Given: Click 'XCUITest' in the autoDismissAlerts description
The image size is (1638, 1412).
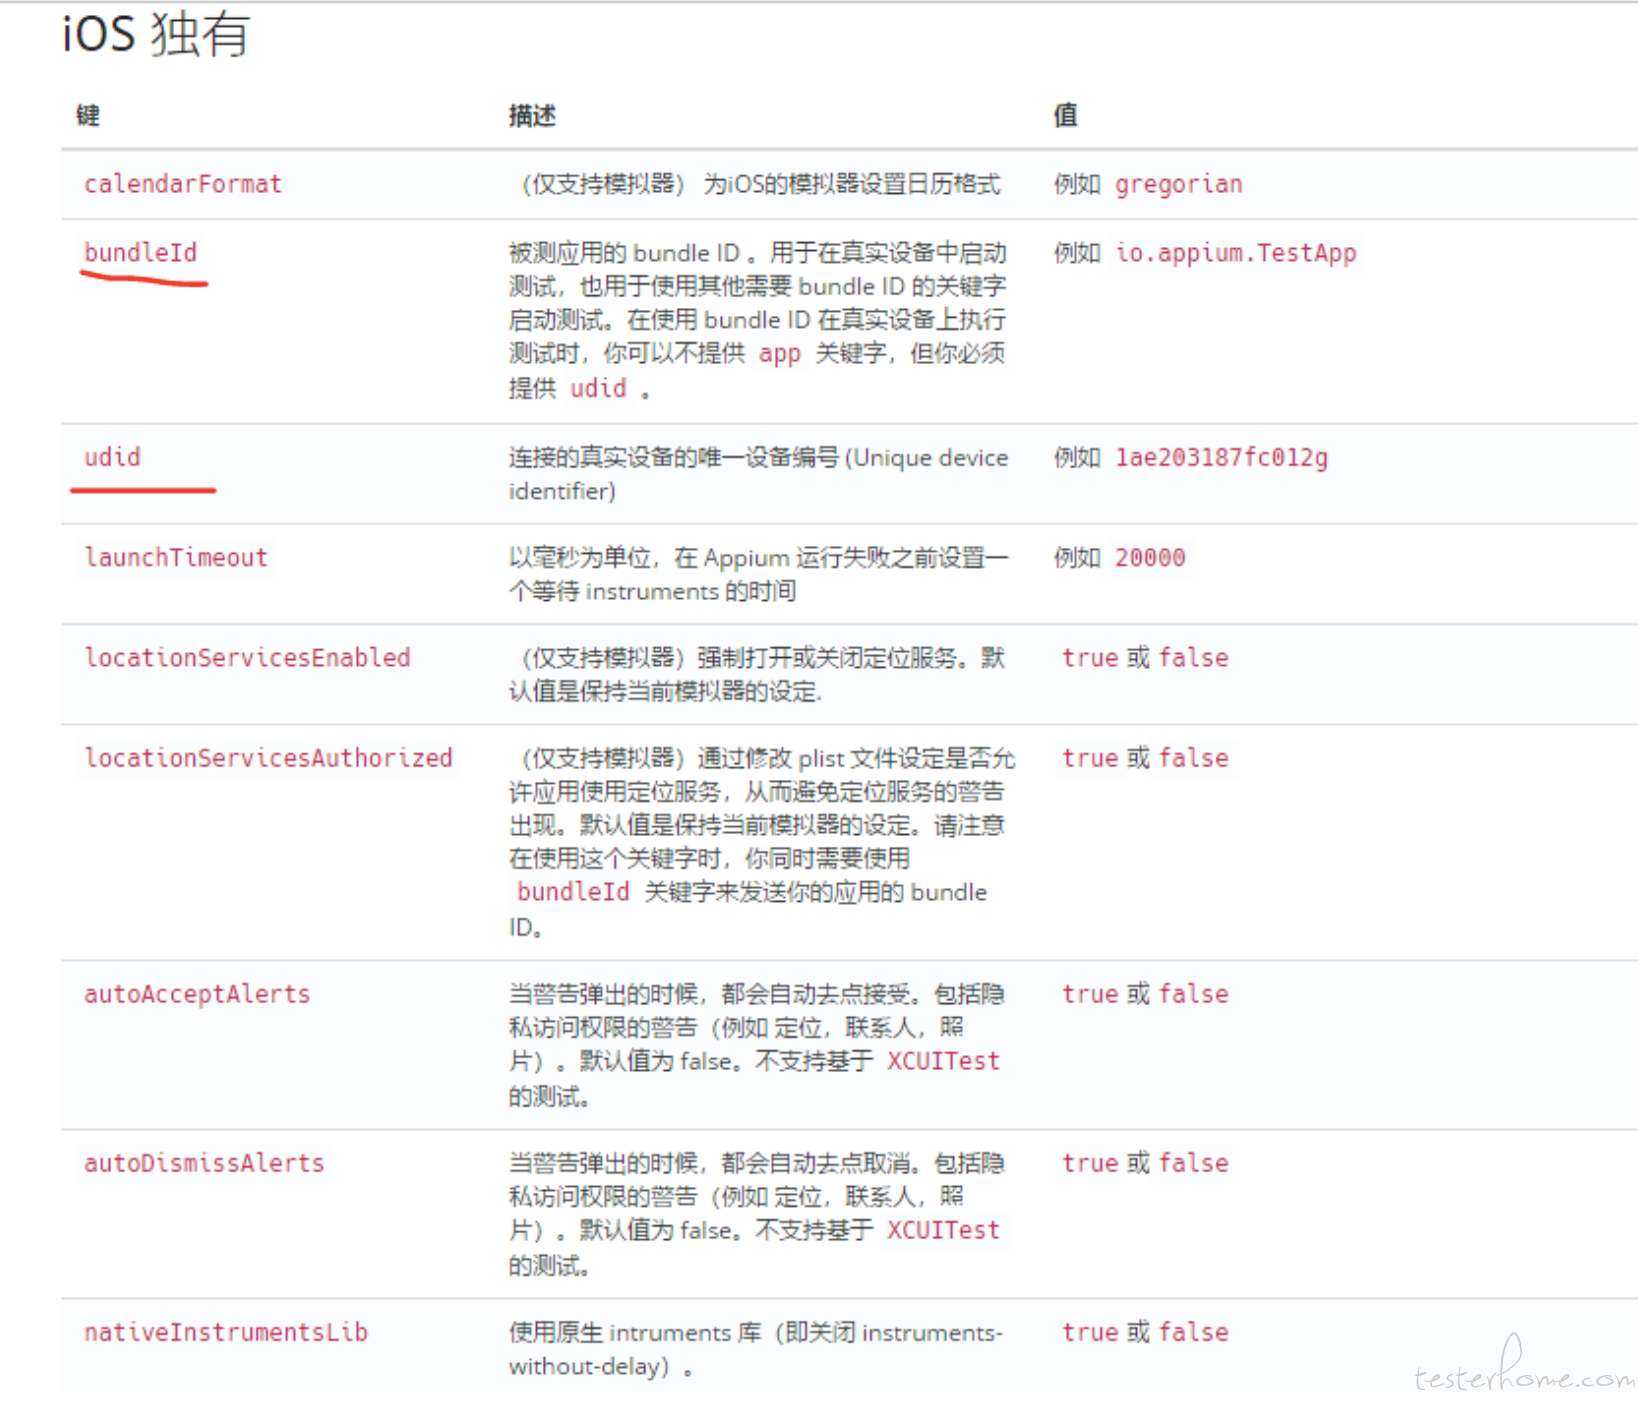Looking at the screenshot, I should (943, 1230).
